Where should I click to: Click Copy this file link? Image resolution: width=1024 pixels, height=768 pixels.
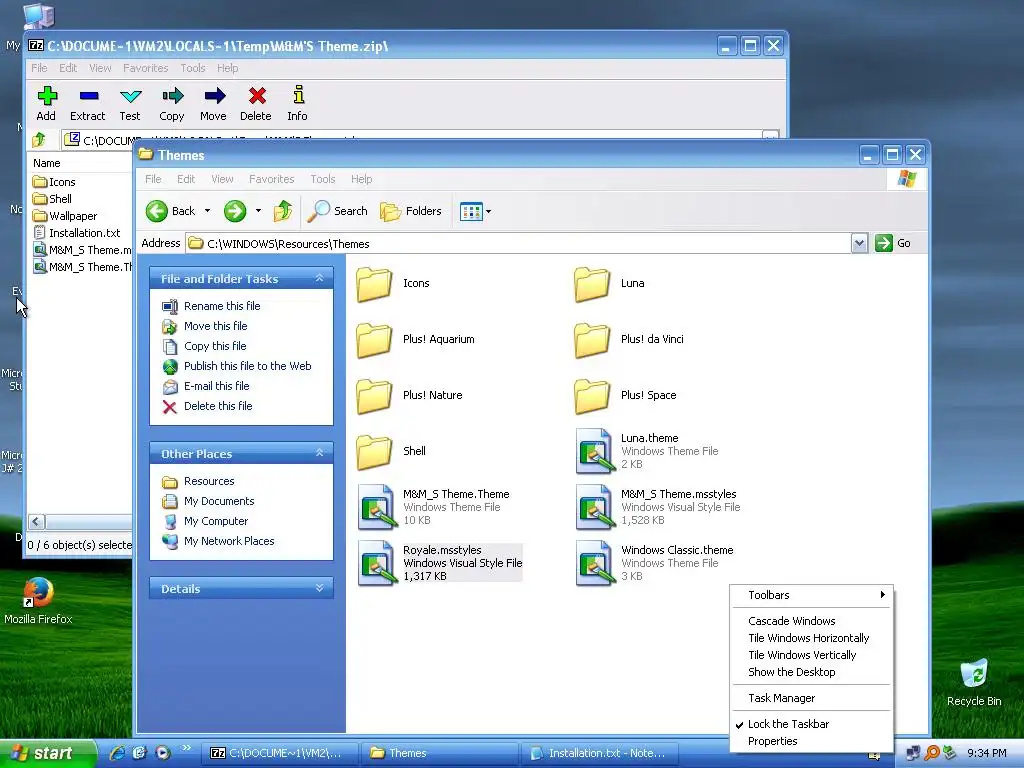[215, 346]
